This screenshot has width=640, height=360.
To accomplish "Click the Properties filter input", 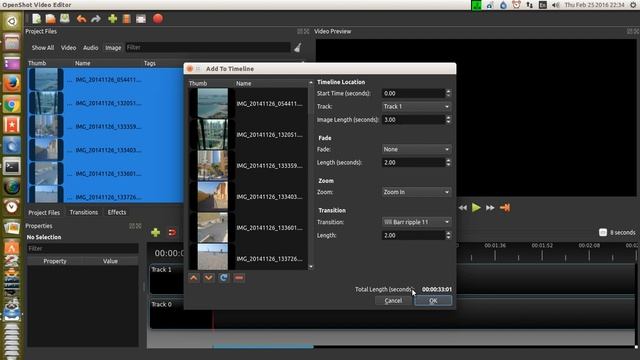I will 83,249.
